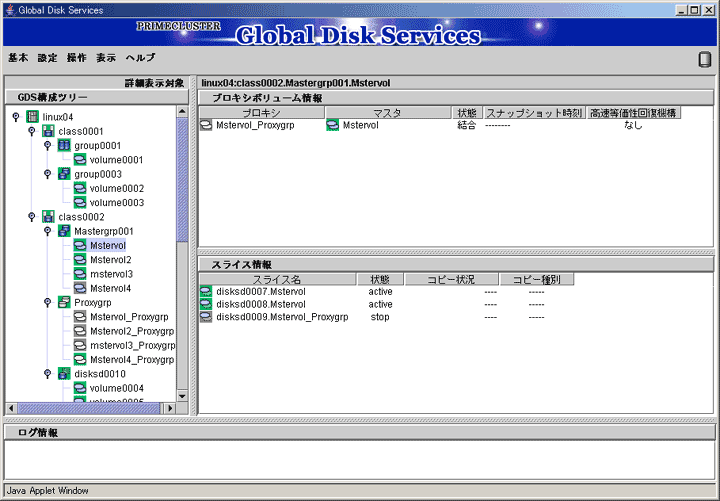Click the Mstervol4 volume icon

pyautogui.click(x=80, y=288)
